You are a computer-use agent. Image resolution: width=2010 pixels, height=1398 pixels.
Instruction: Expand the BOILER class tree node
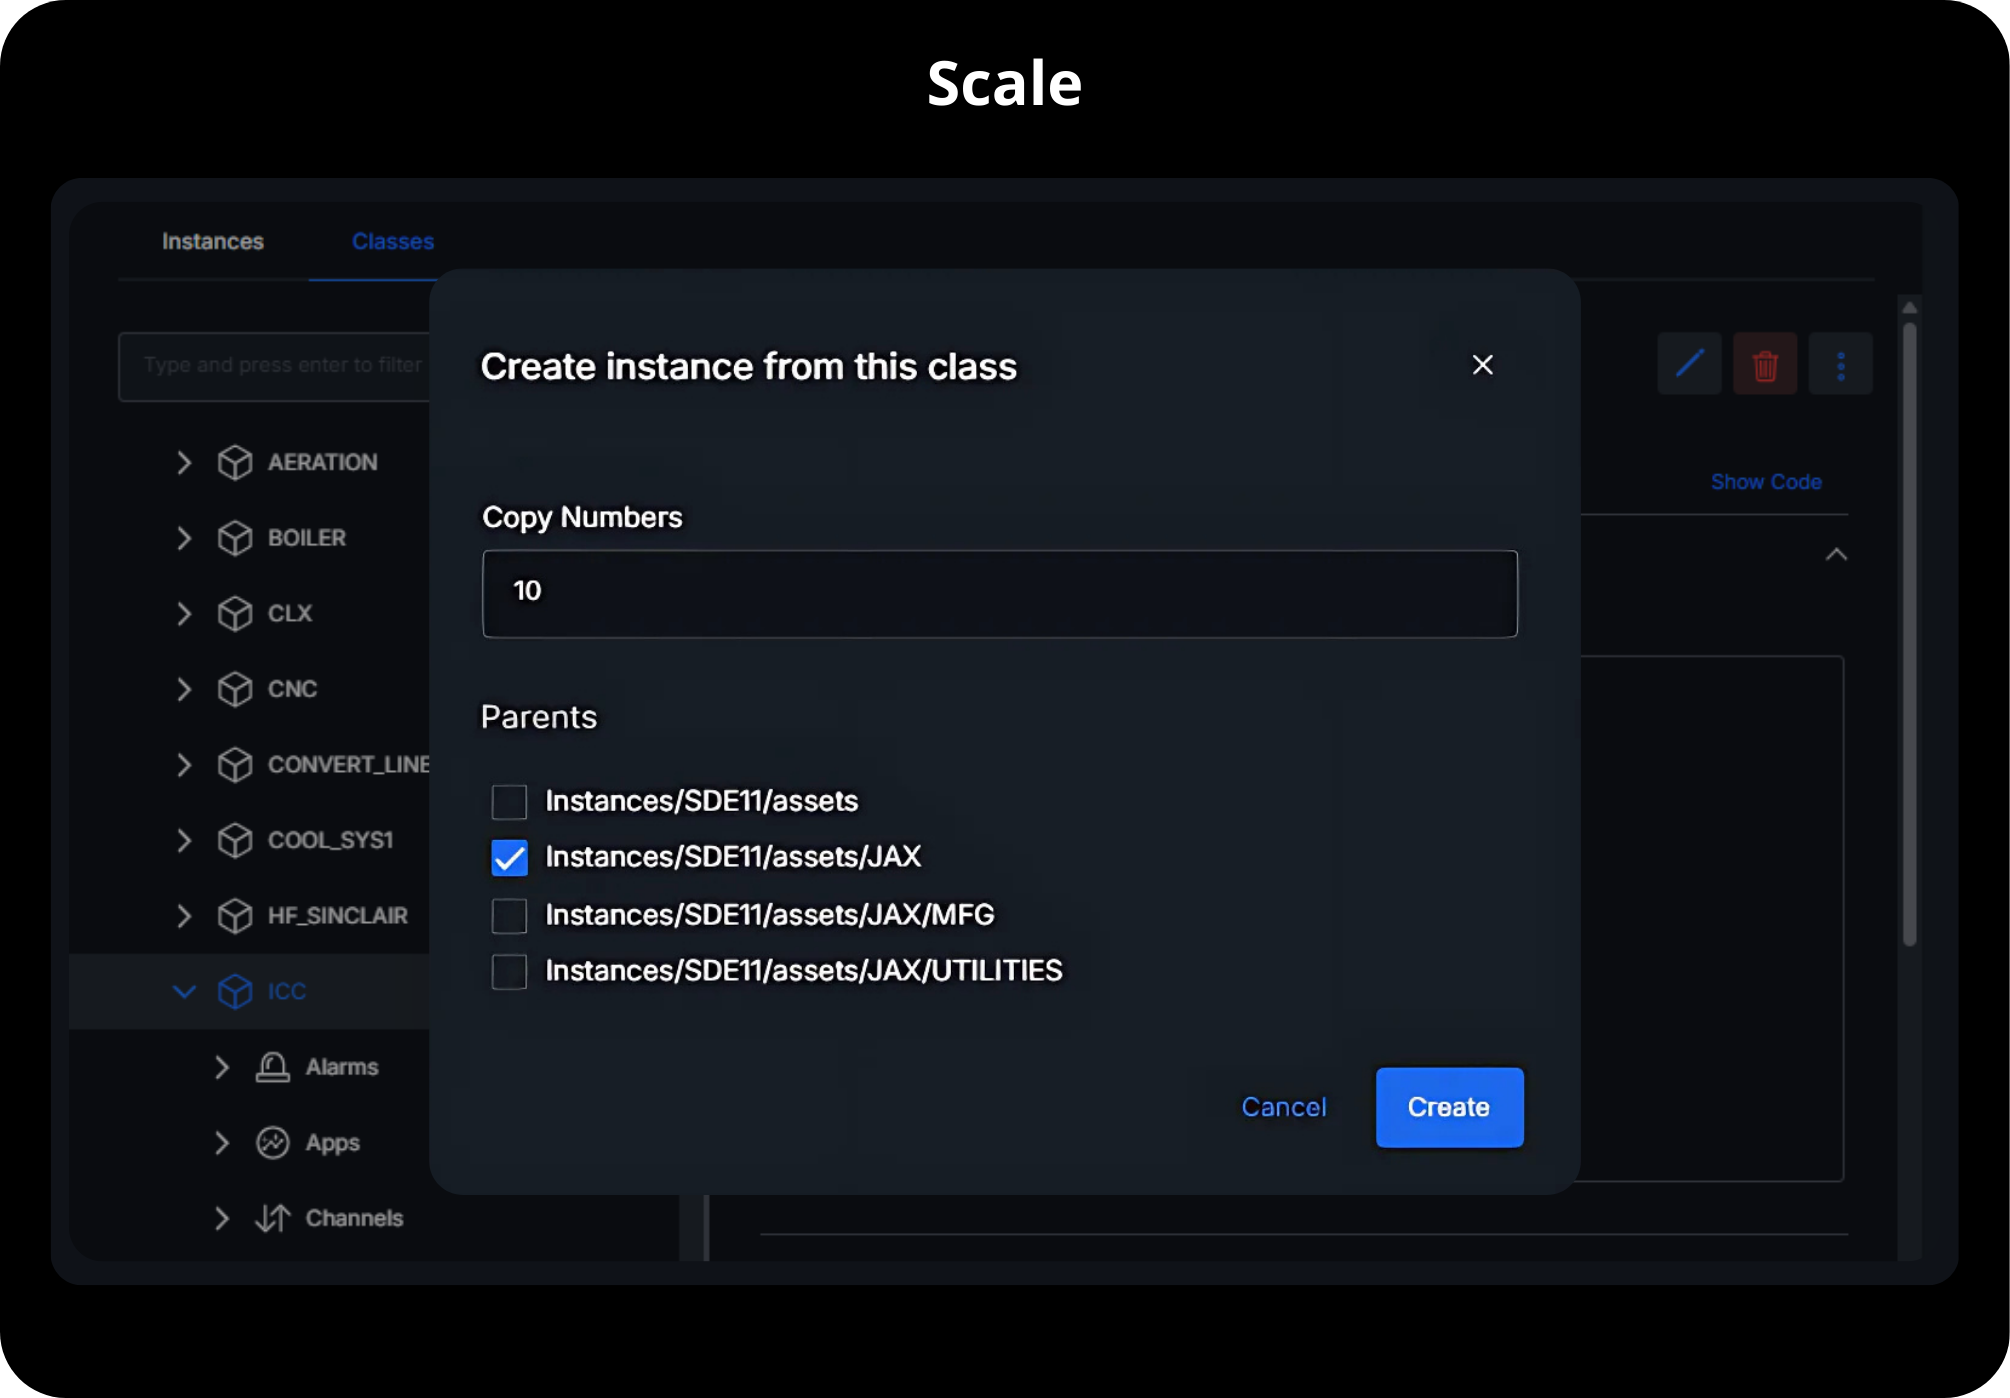tap(184, 538)
